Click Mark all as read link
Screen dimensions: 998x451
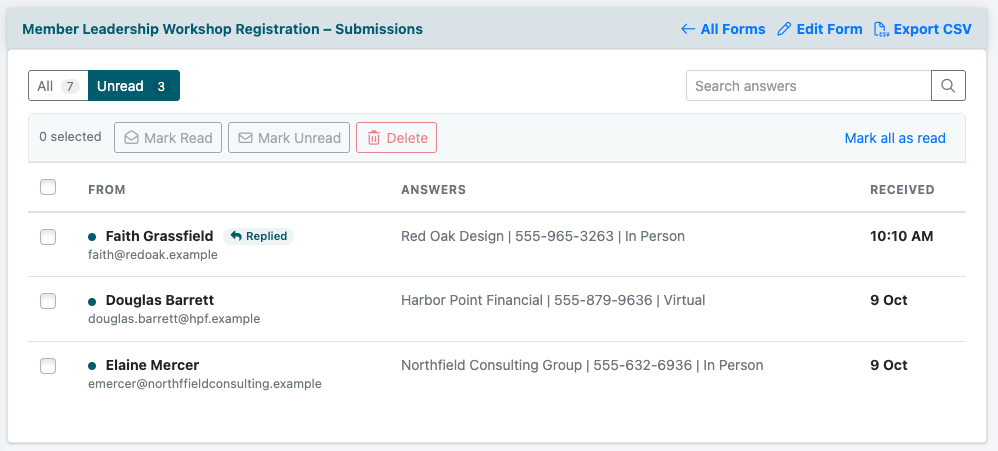coord(895,138)
